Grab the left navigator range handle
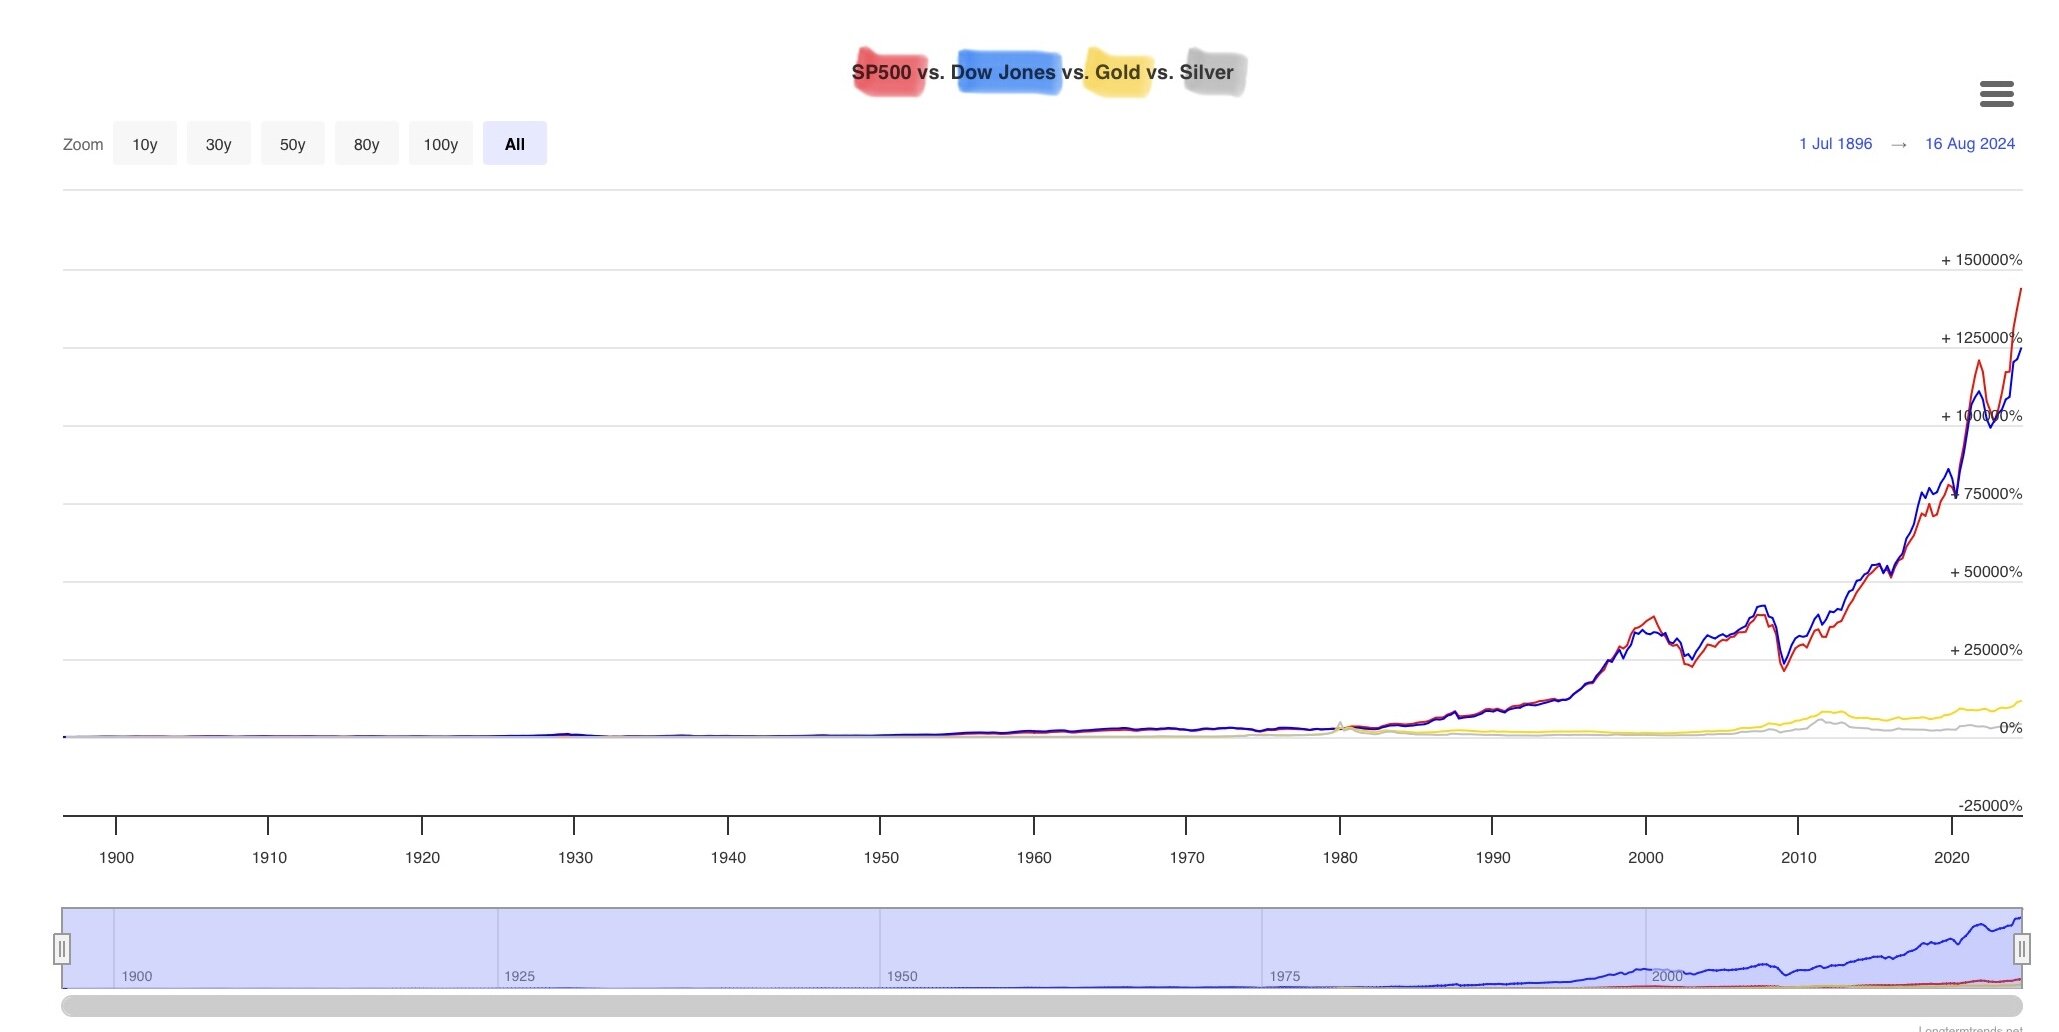Image resolution: width=2059 pixels, height=1032 pixels. click(x=62, y=948)
